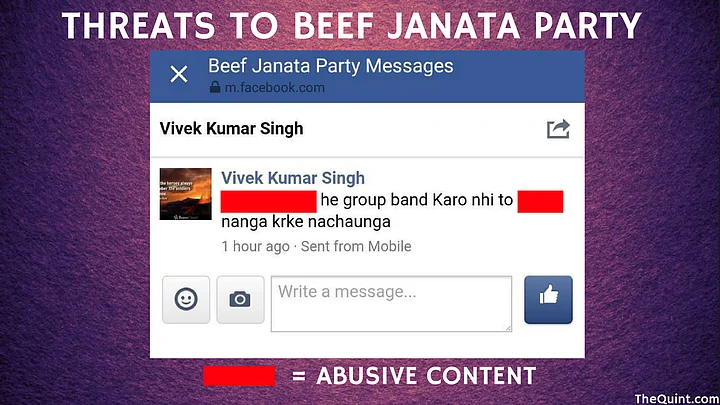This screenshot has width=720, height=405.
Task: Open the share arrow icon in conversation header
Action: [558, 129]
